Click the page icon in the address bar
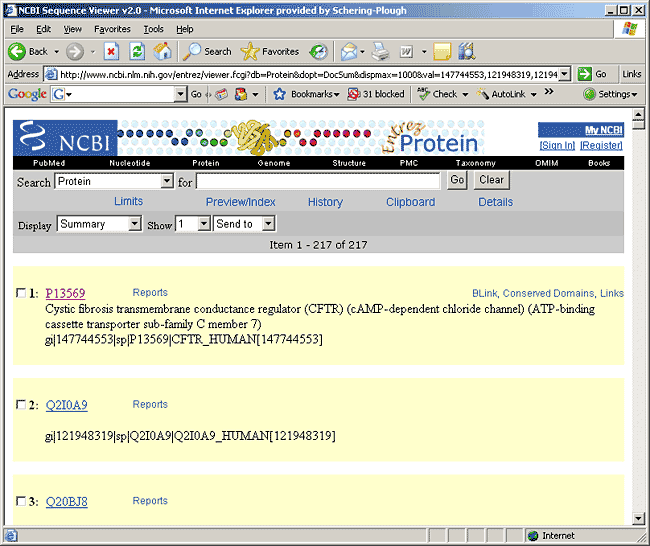The image size is (650, 546). click(x=51, y=74)
